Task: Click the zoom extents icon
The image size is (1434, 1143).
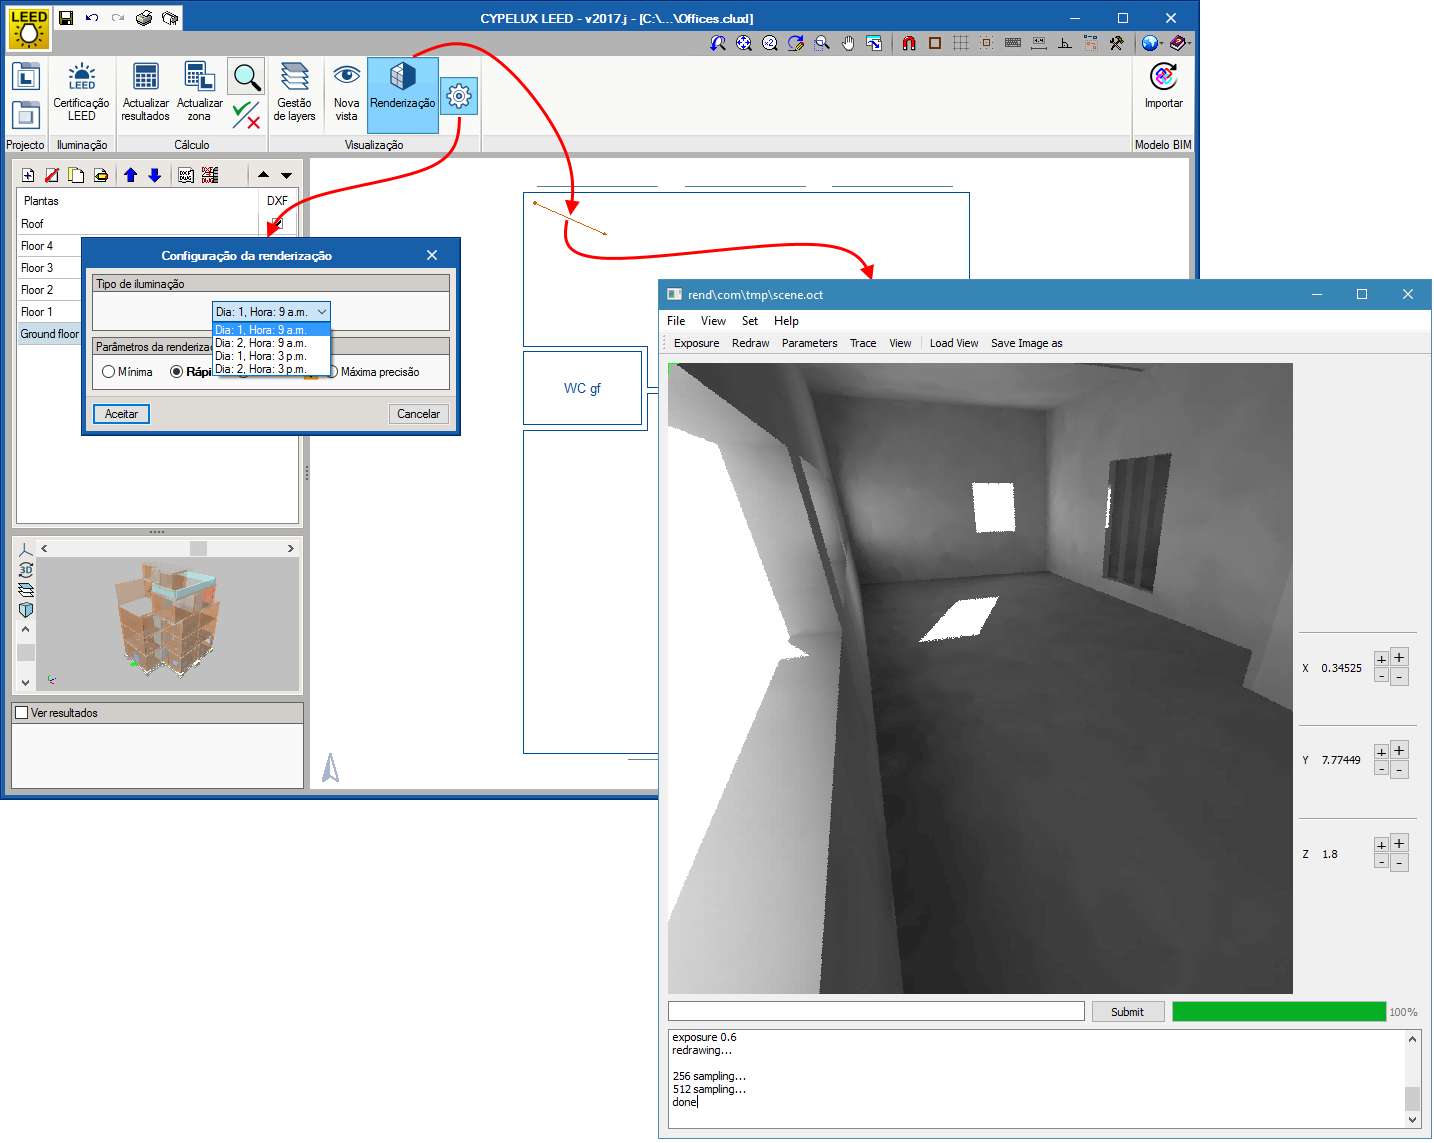Action: [744, 43]
